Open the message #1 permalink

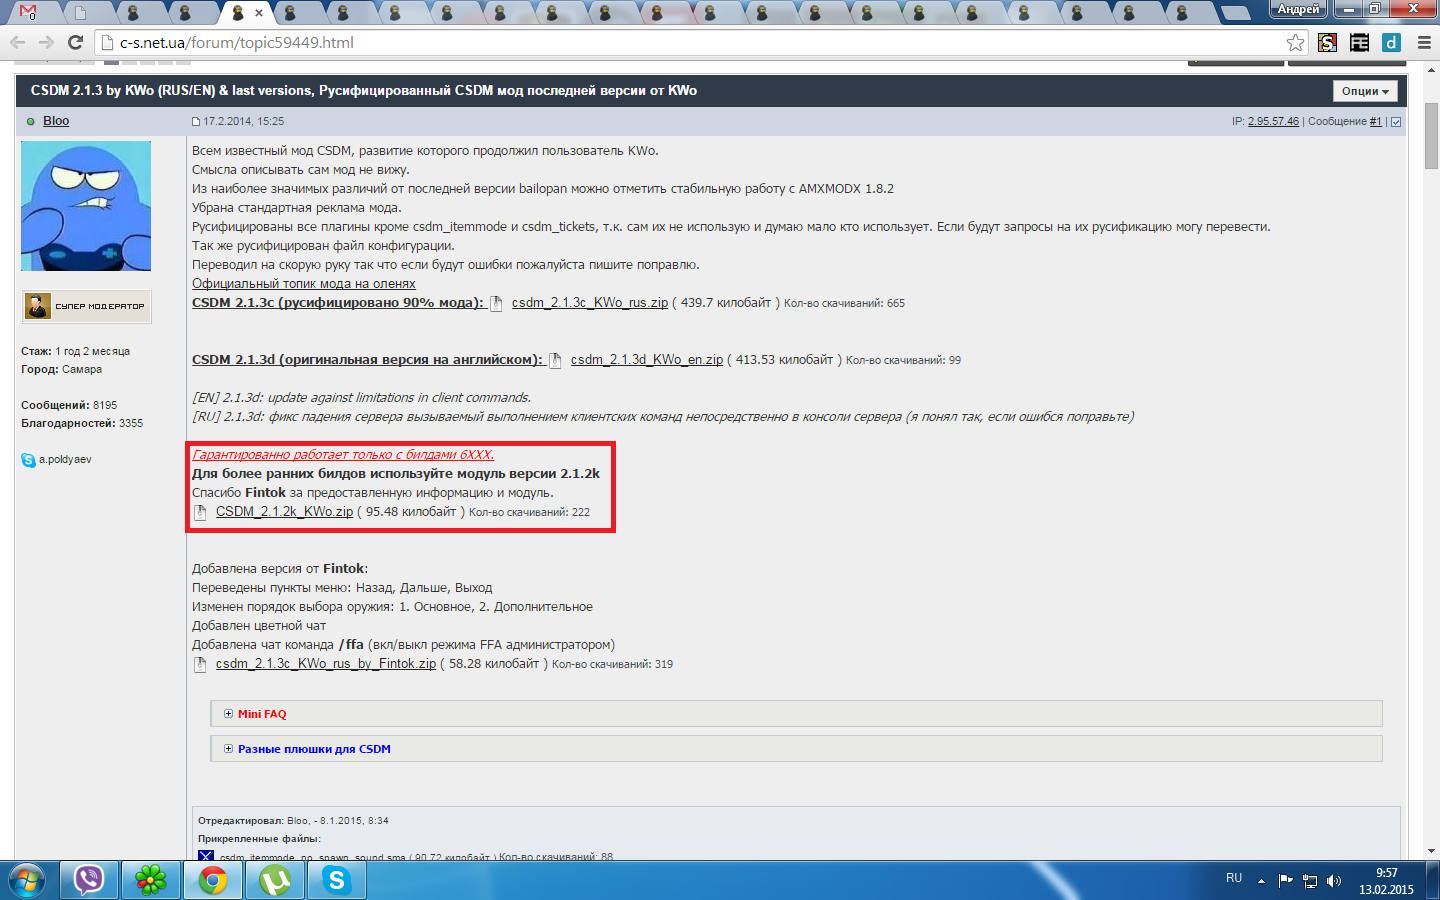(1375, 121)
